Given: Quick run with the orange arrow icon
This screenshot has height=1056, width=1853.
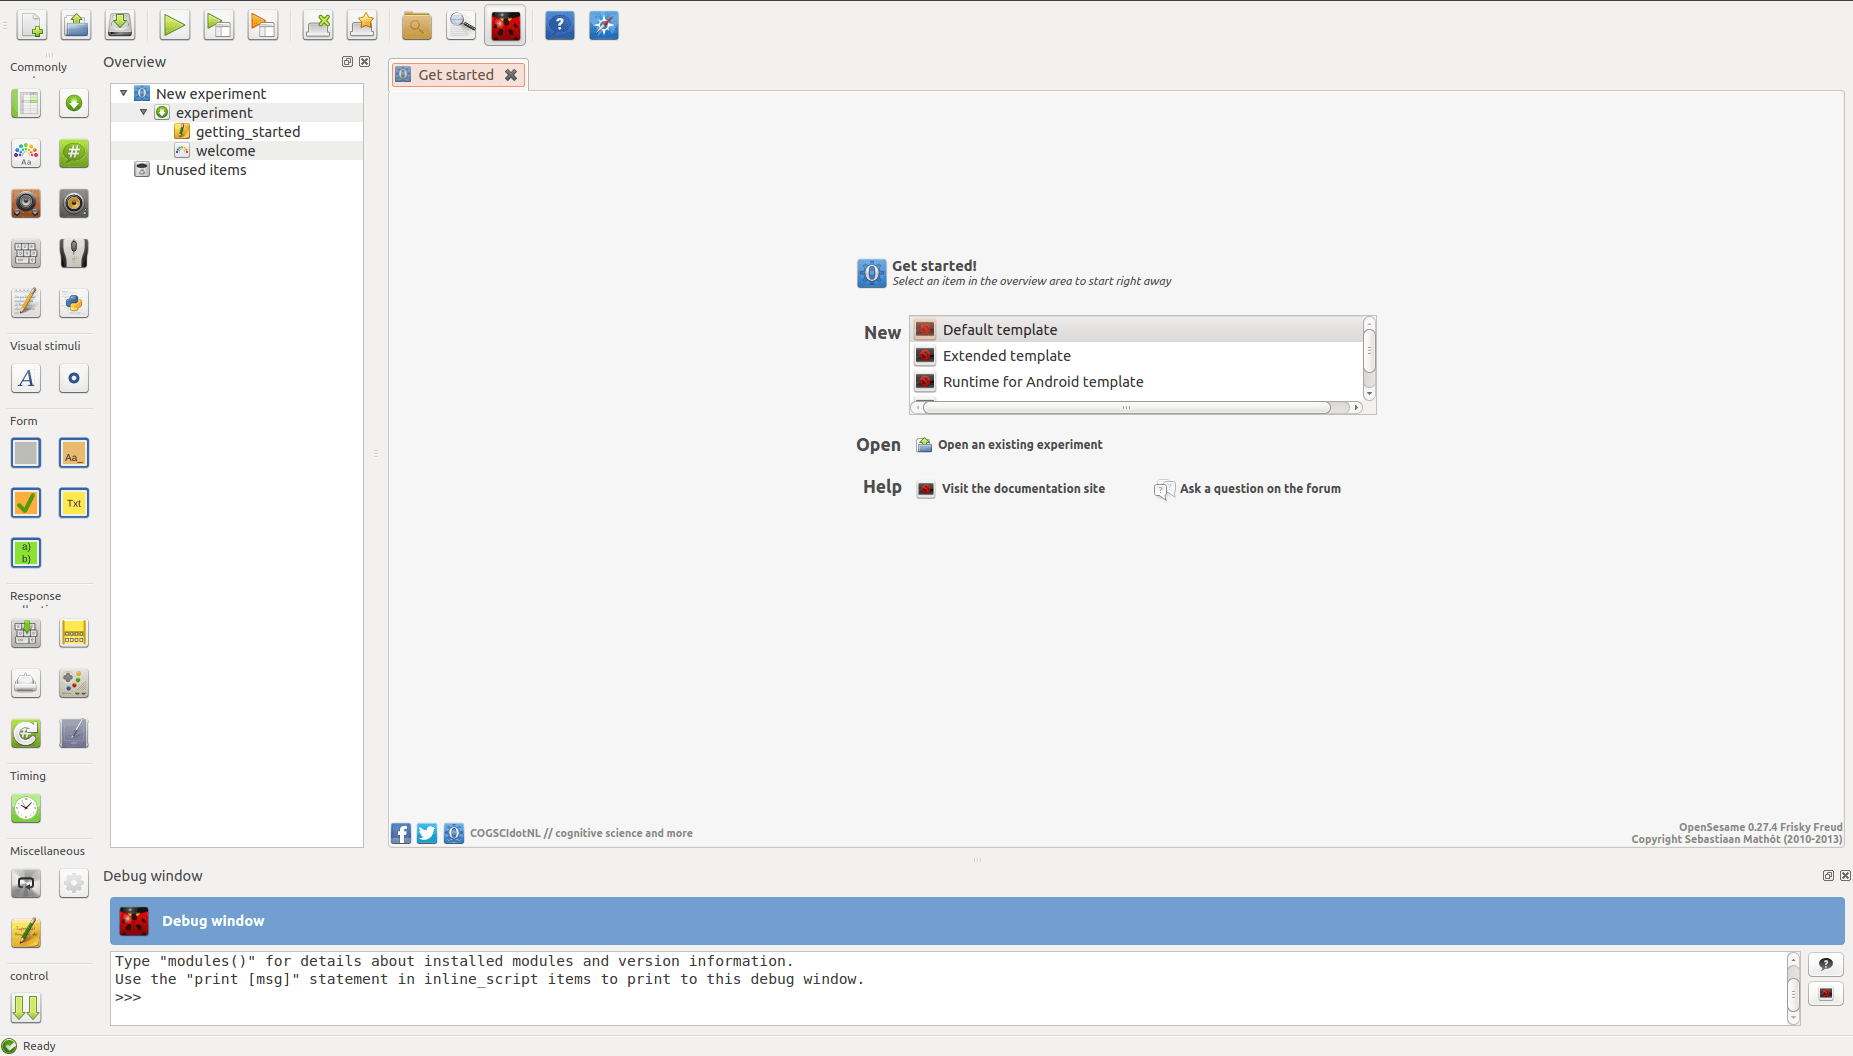Looking at the screenshot, I should [x=263, y=25].
